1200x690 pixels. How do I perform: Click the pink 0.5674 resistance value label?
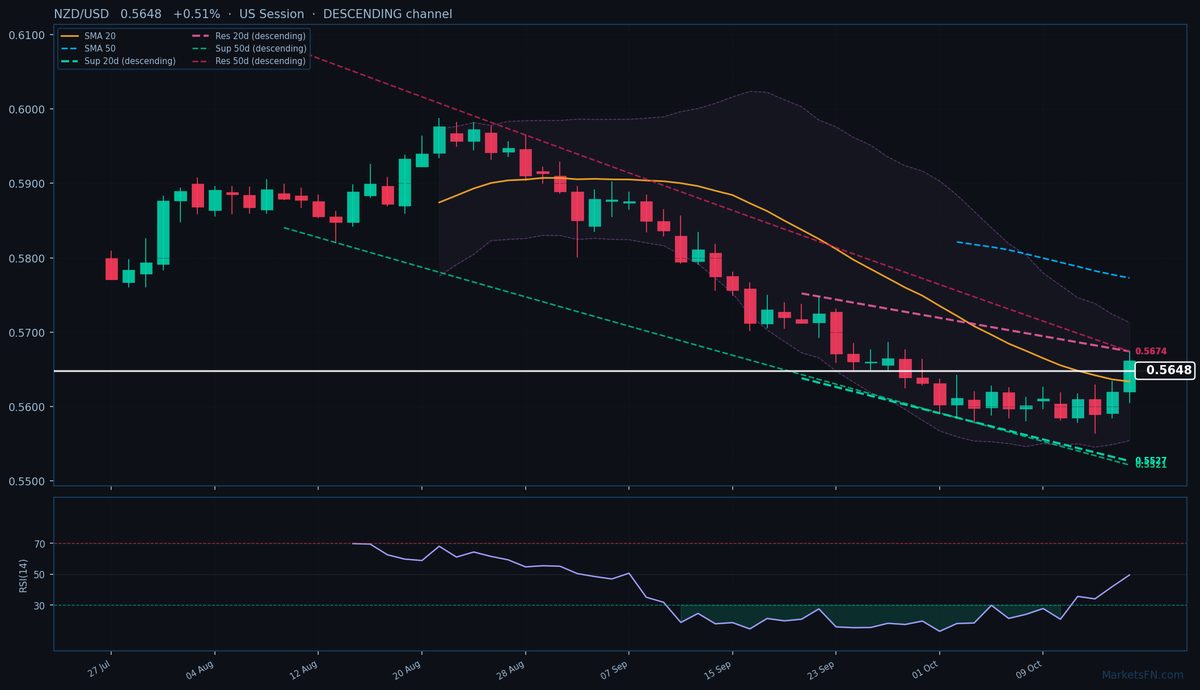tap(1151, 351)
